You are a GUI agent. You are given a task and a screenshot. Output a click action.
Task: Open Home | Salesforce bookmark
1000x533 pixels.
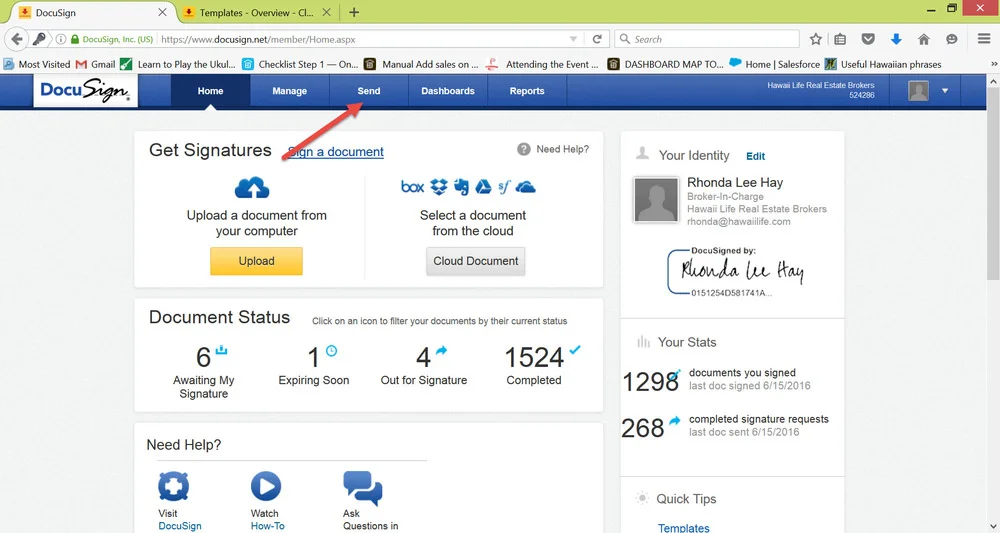coord(775,64)
